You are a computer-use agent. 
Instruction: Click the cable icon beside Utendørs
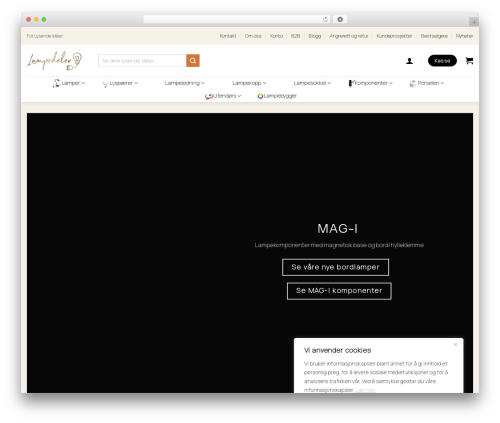pos(209,96)
